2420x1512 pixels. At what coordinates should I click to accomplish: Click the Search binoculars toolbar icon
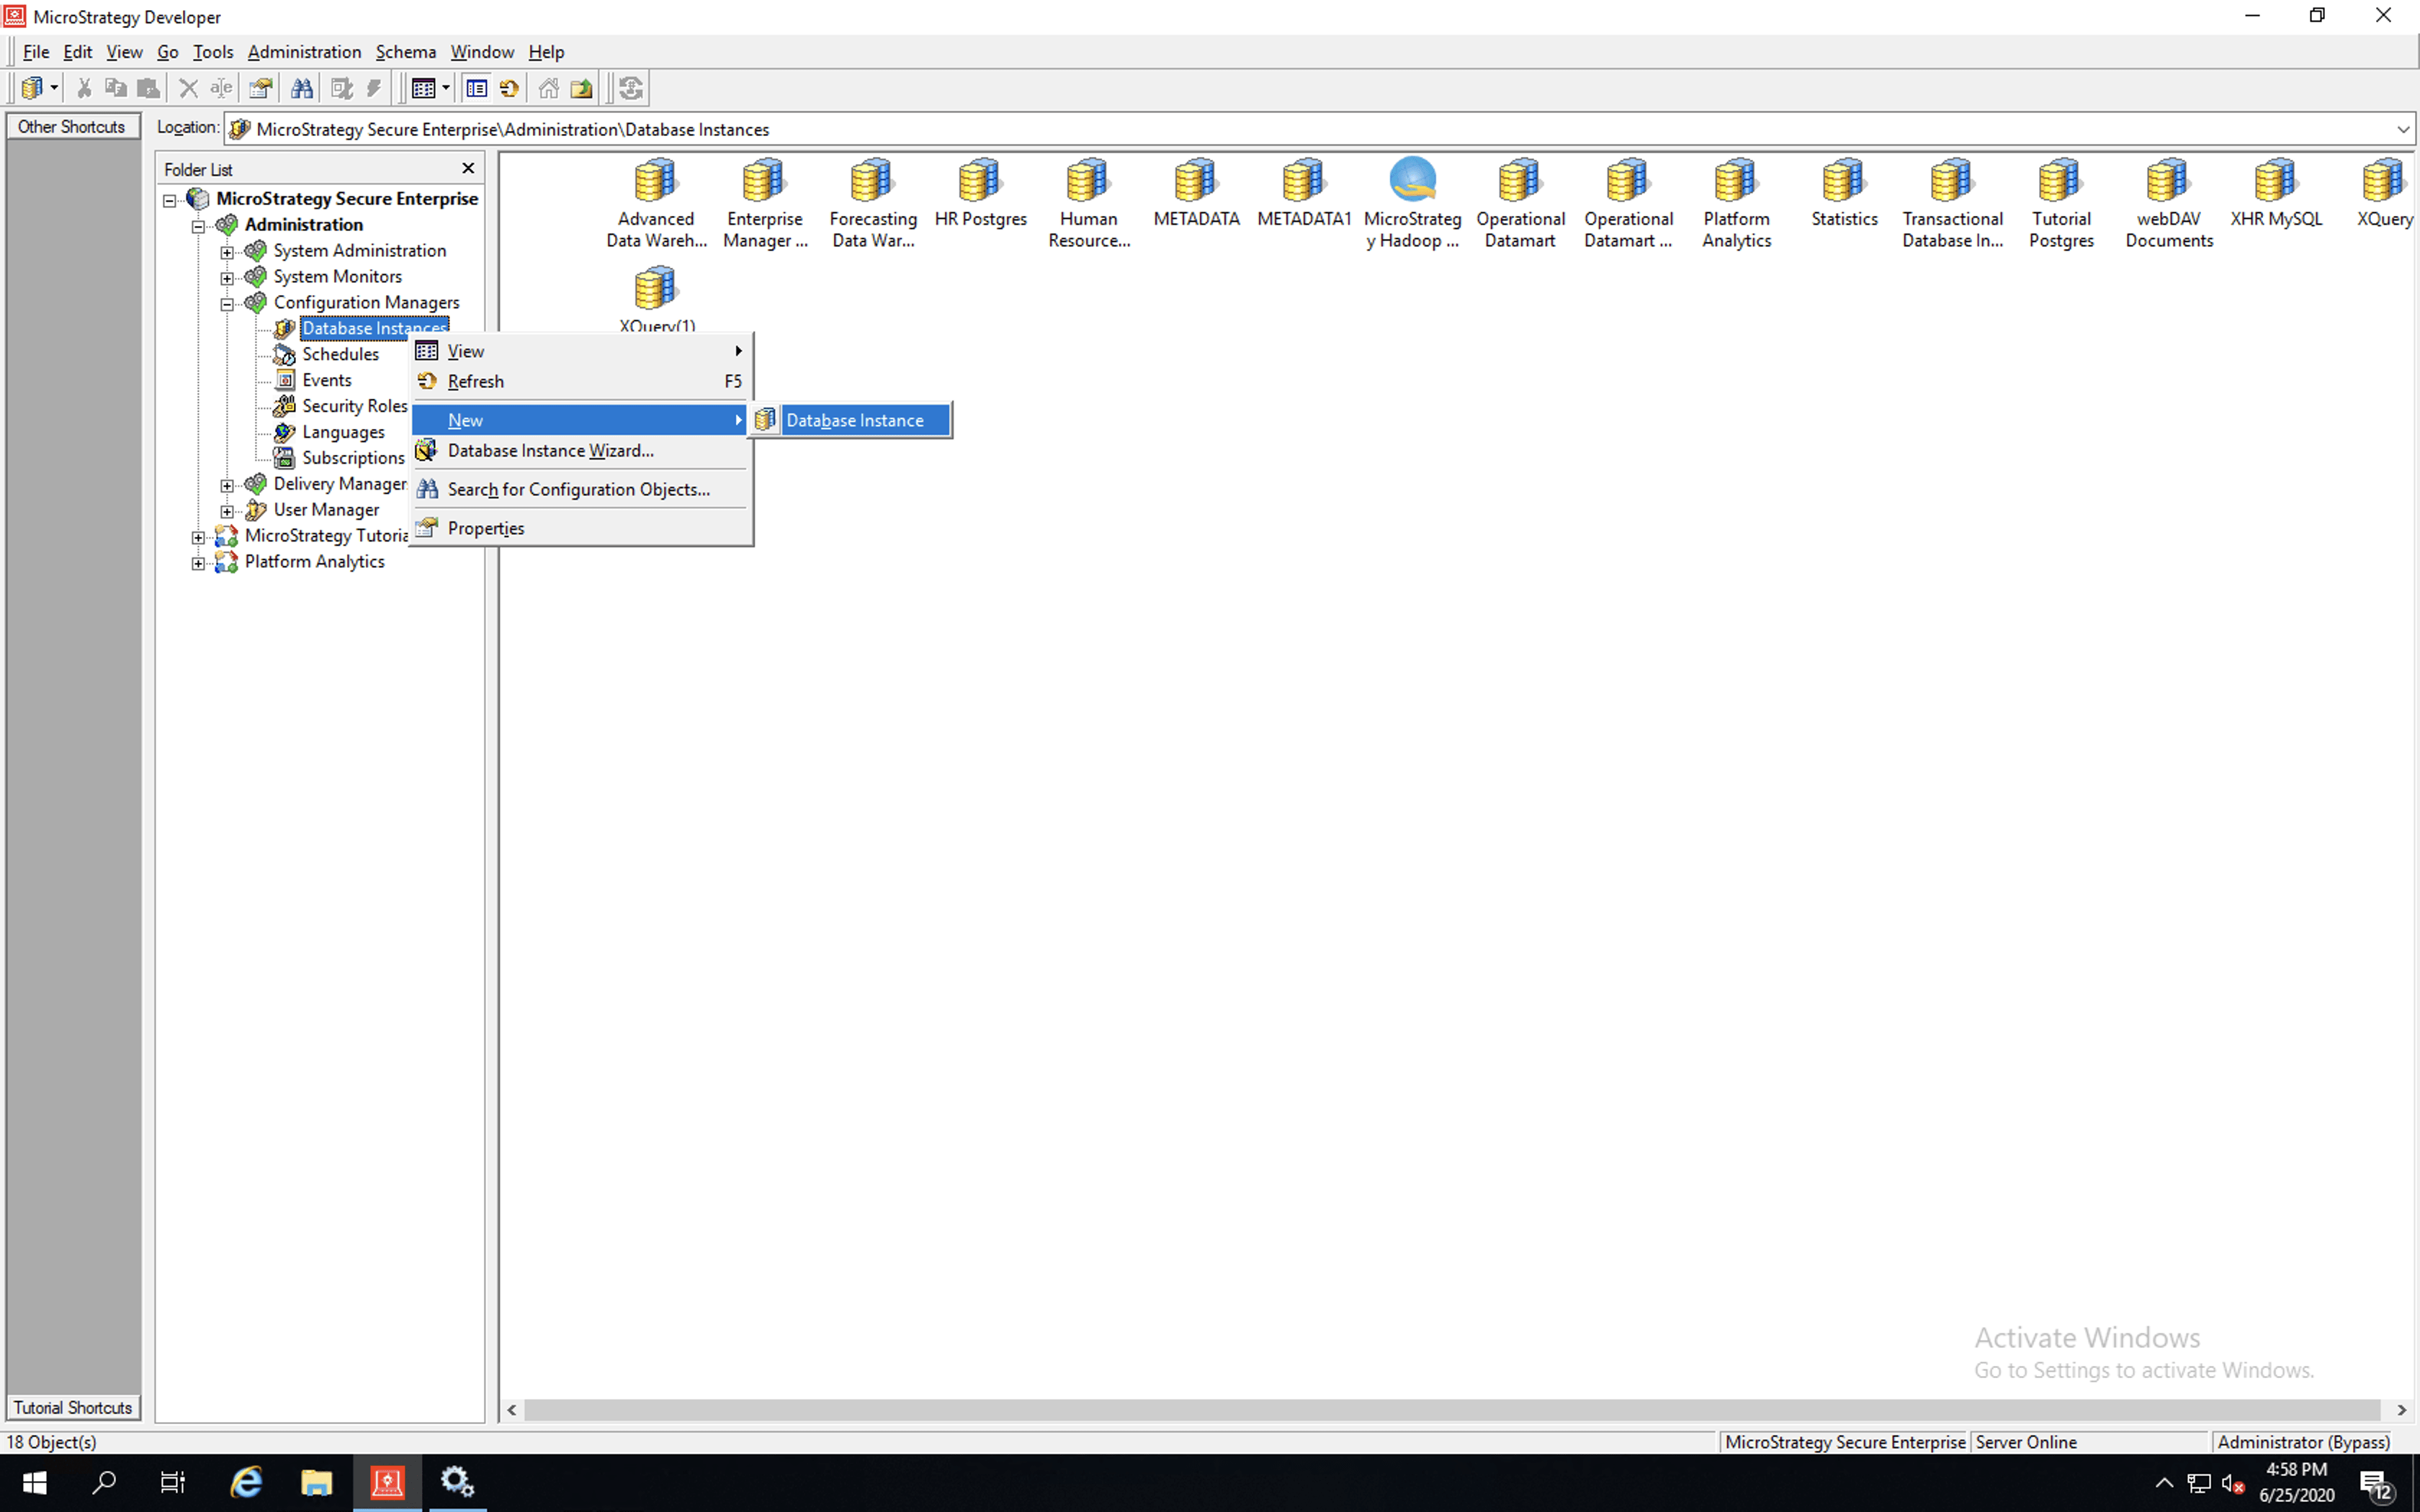(x=301, y=89)
